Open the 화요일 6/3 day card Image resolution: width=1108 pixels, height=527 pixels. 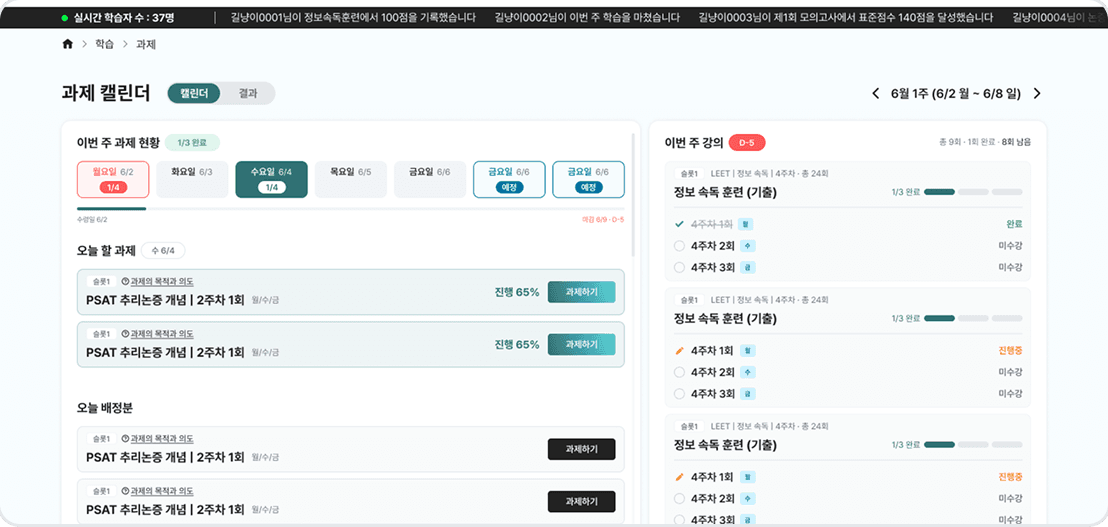click(x=192, y=179)
